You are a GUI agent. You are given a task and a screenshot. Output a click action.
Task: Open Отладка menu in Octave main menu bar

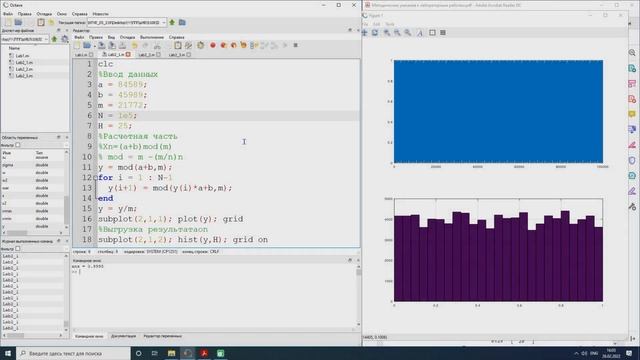click(x=44, y=14)
